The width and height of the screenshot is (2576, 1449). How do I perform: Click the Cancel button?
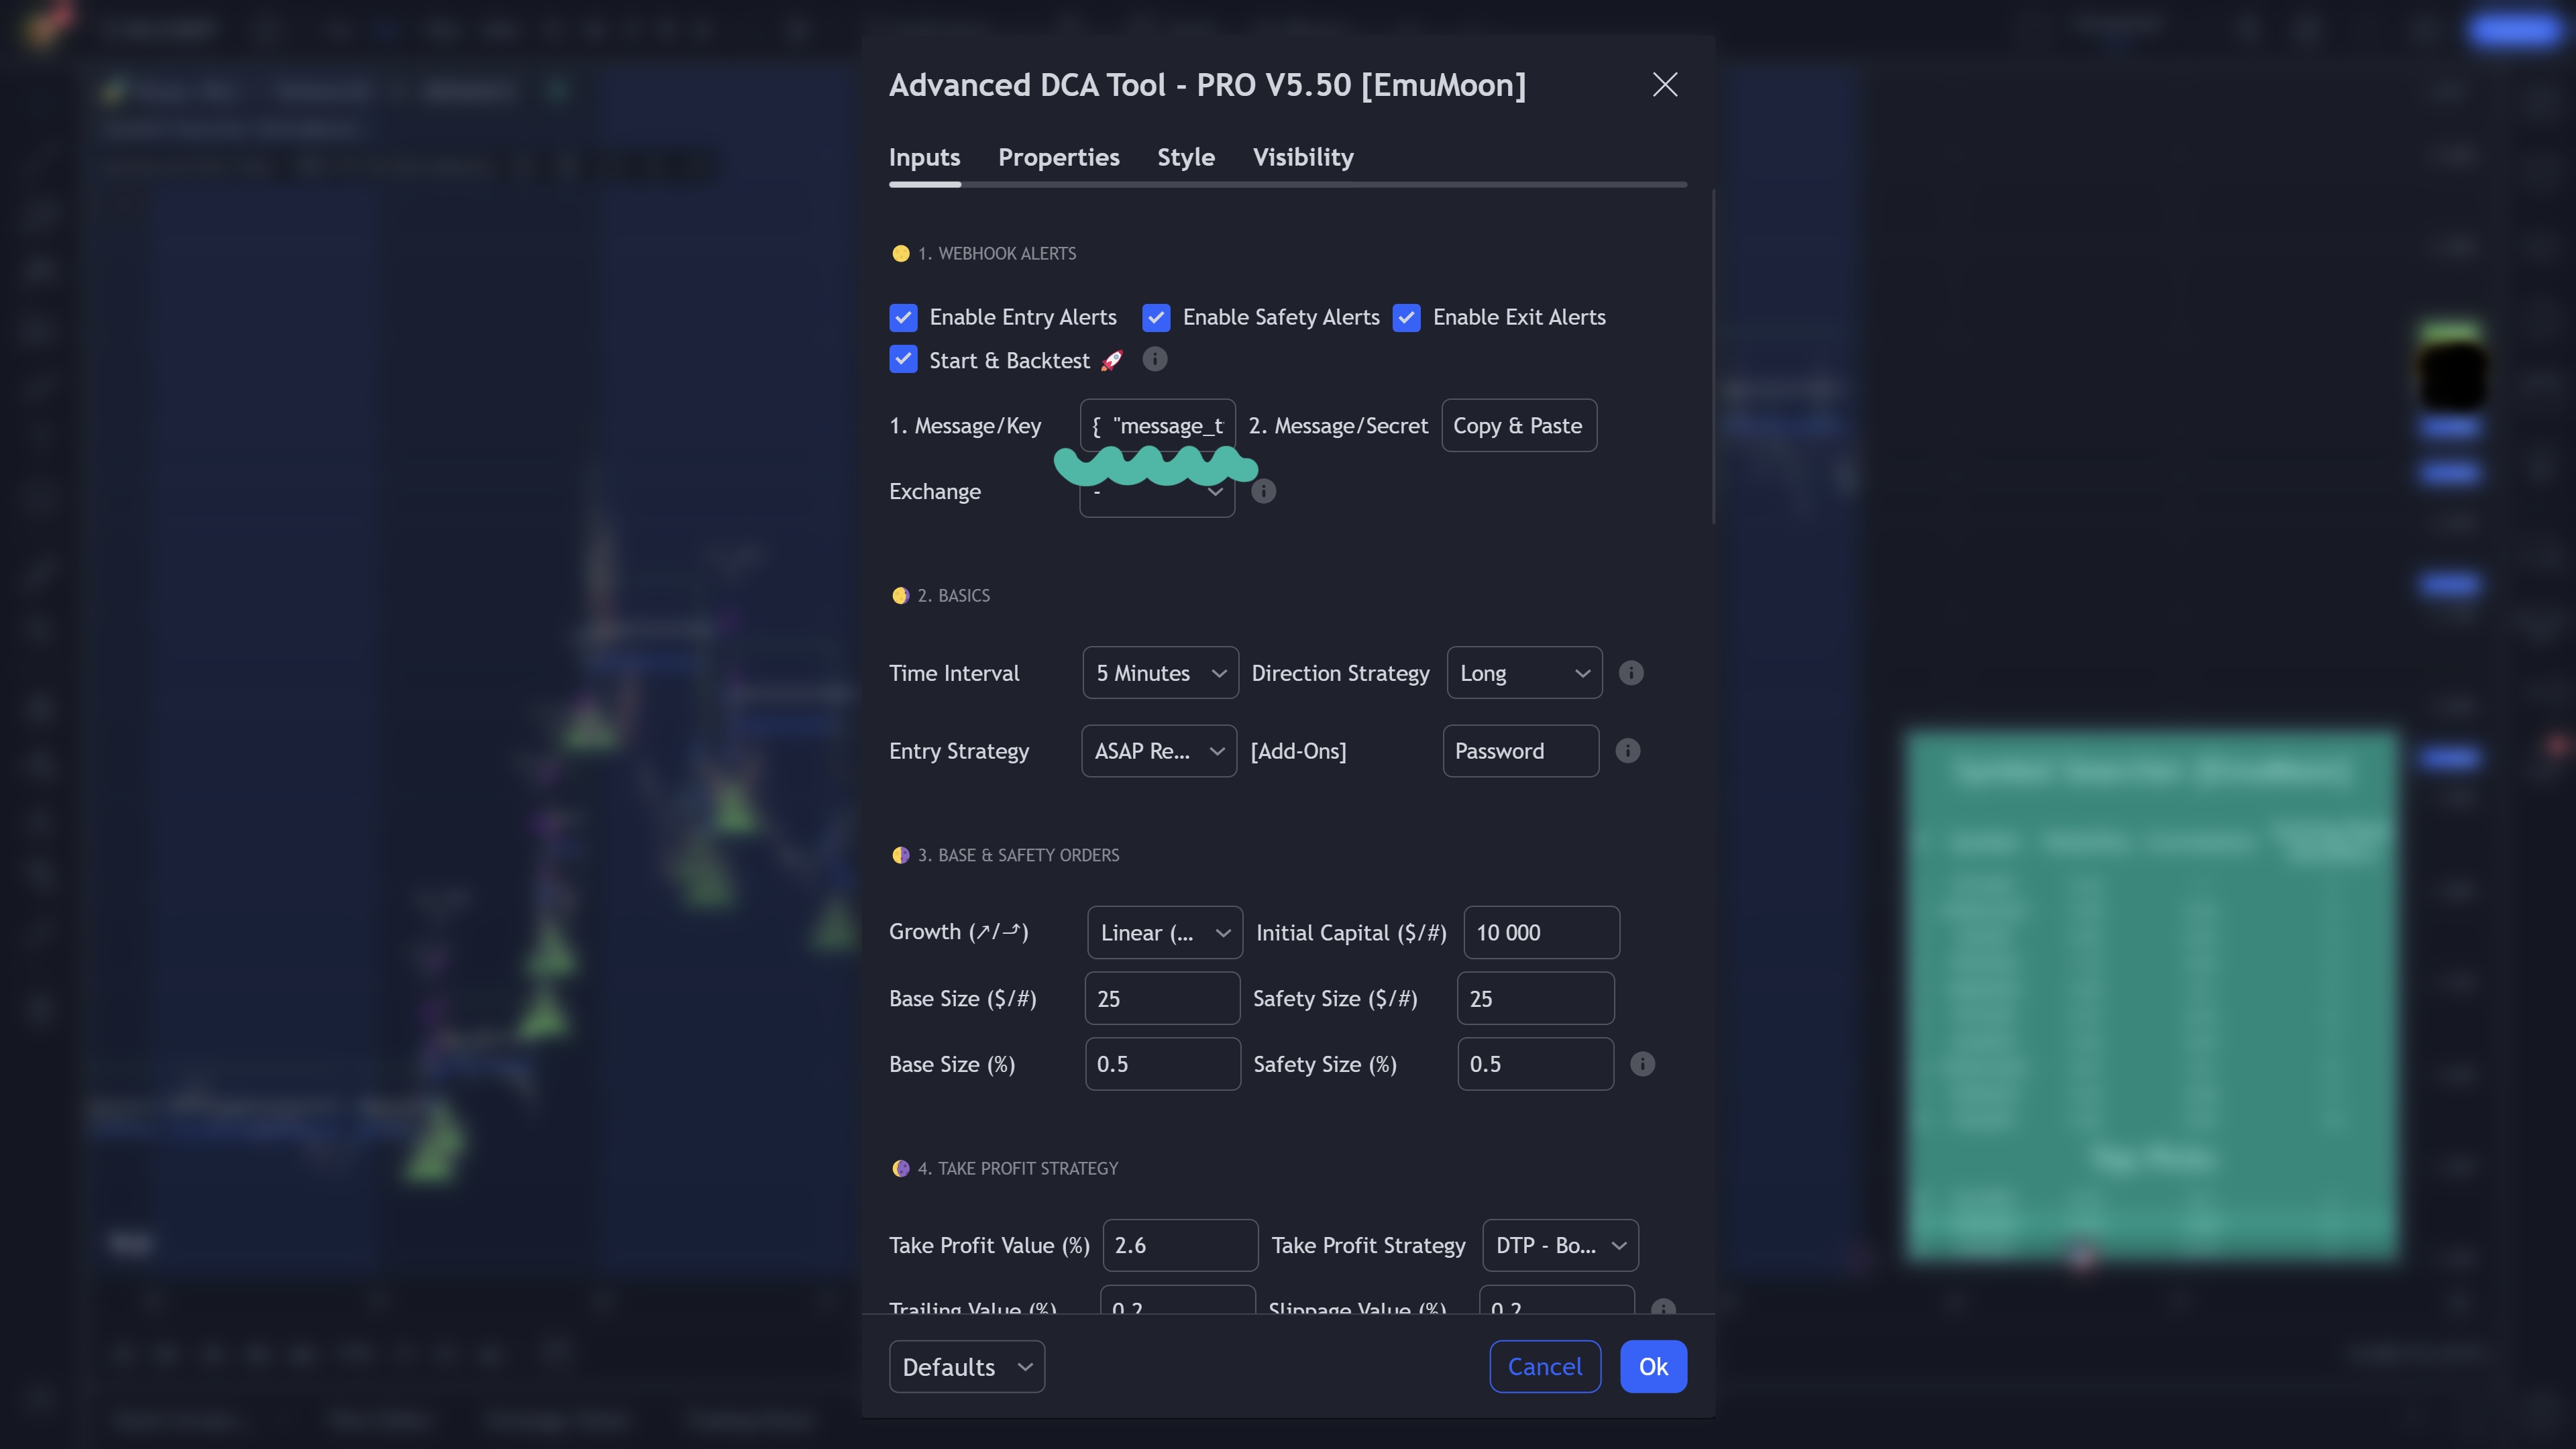pyautogui.click(x=1544, y=1367)
